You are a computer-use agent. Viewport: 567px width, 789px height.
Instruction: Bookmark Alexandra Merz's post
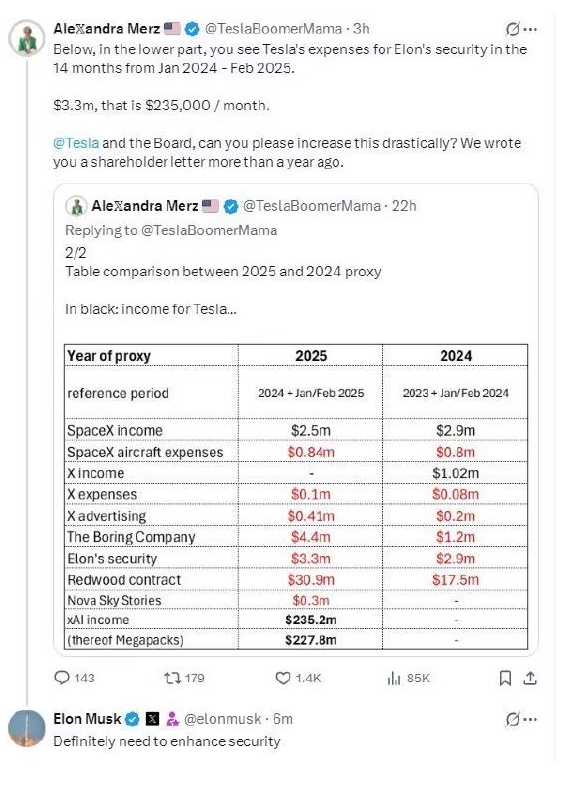point(505,678)
